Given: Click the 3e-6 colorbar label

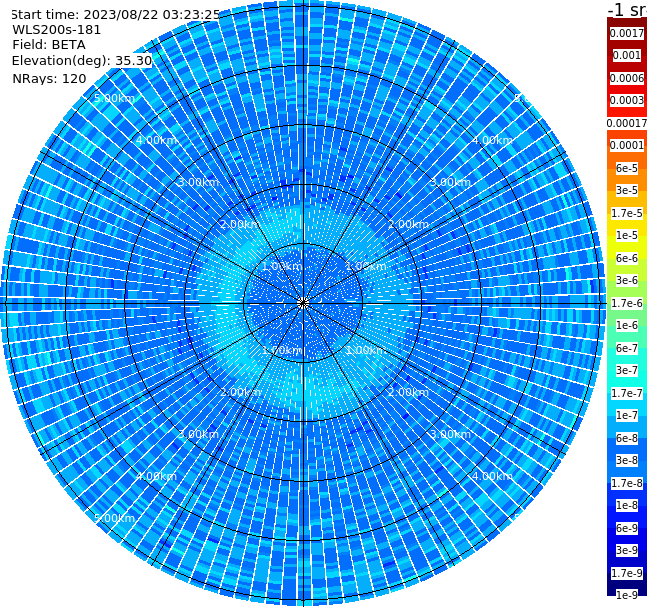Looking at the screenshot, I should (627, 280).
